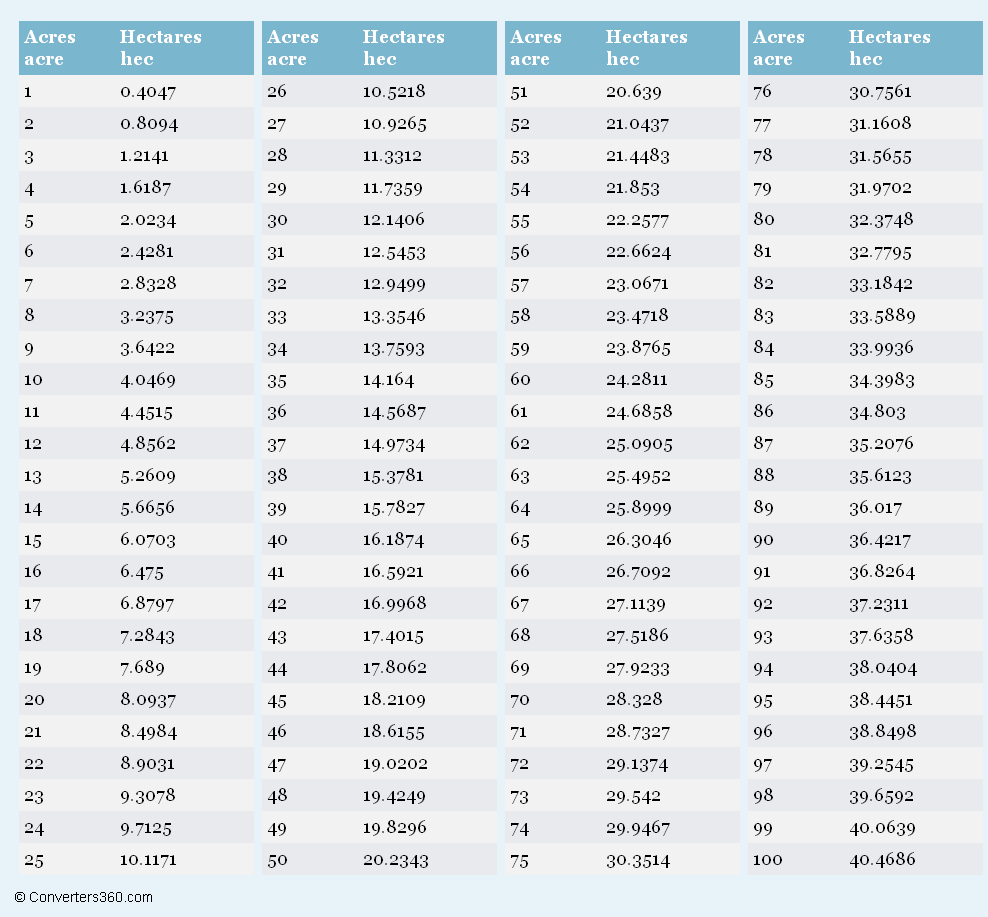Image resolution: width=988 pixels, height=917 pixels.
Task: Select the 30.3514 value for 75 acres
Action: tap(638, 860)
